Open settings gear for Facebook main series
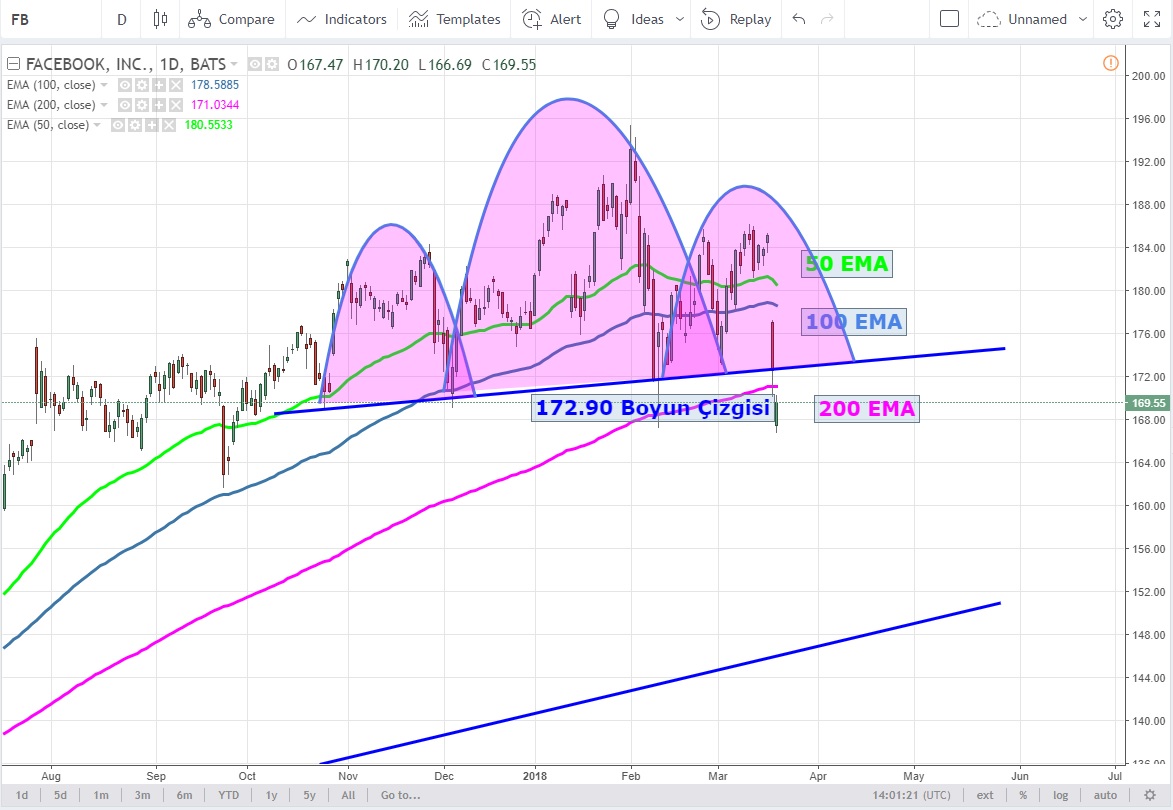 click(272, 64)
